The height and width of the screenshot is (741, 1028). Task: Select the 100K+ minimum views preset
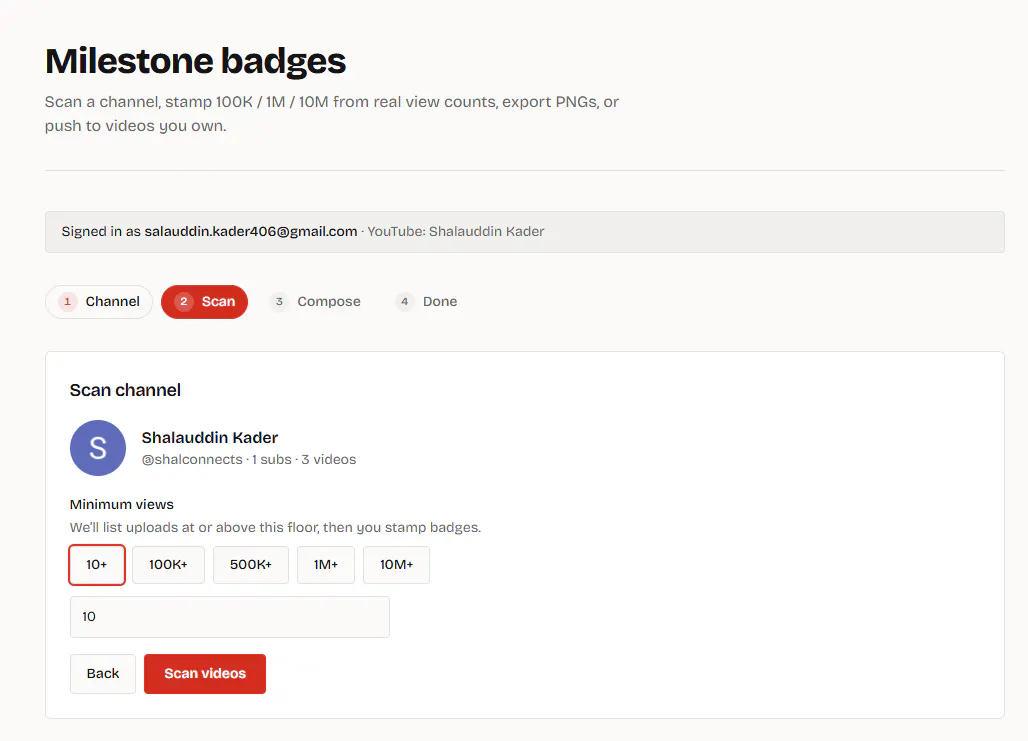168,565
